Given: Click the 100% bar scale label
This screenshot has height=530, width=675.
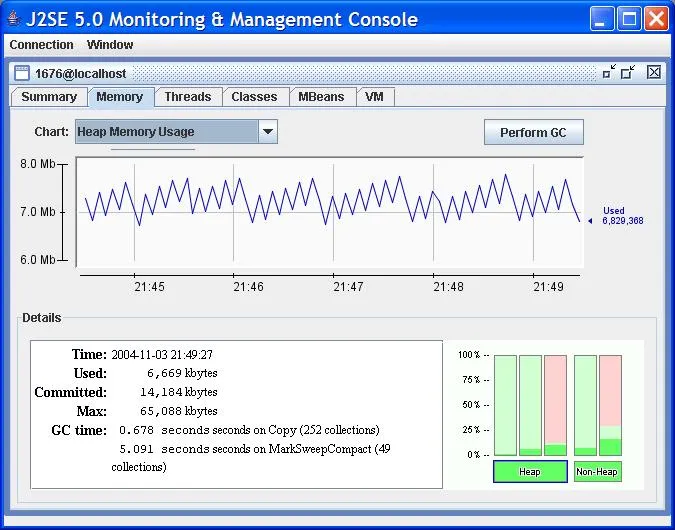Looking at the screenshot, I should point(469,355).
